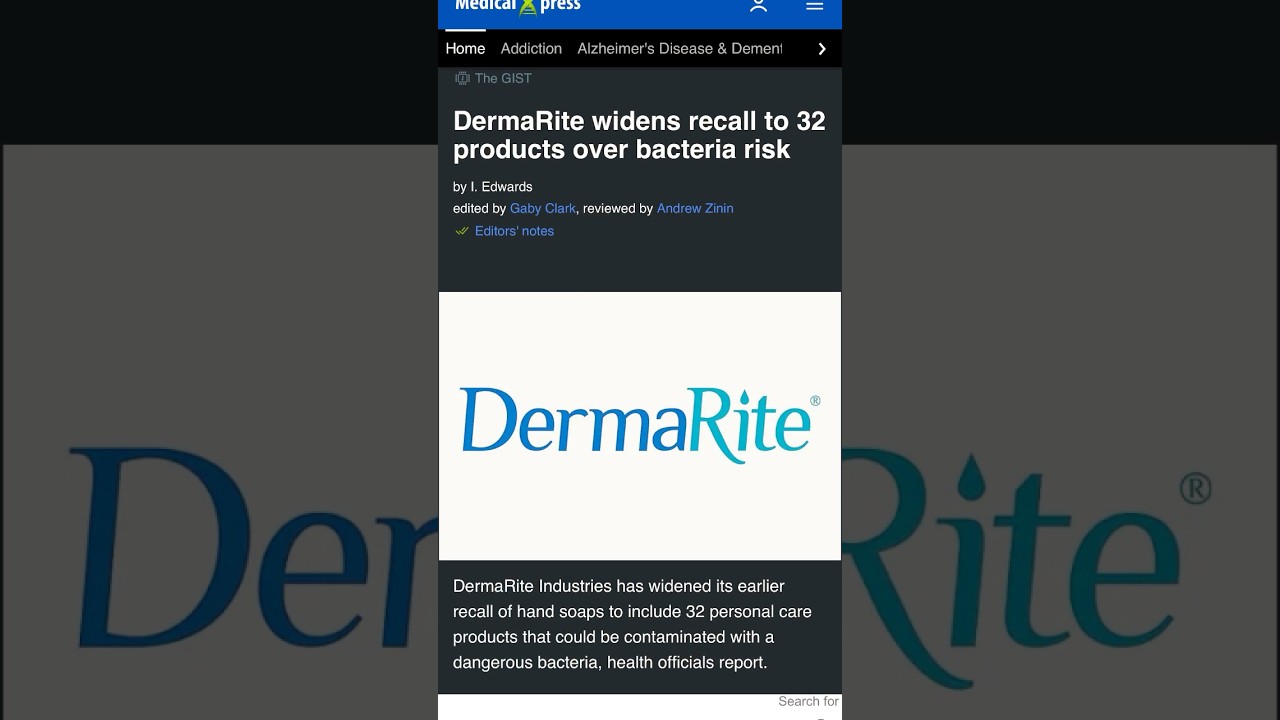Open the Editors' notes link
This screenshot has width=1280, height=720.
[514, 231]
